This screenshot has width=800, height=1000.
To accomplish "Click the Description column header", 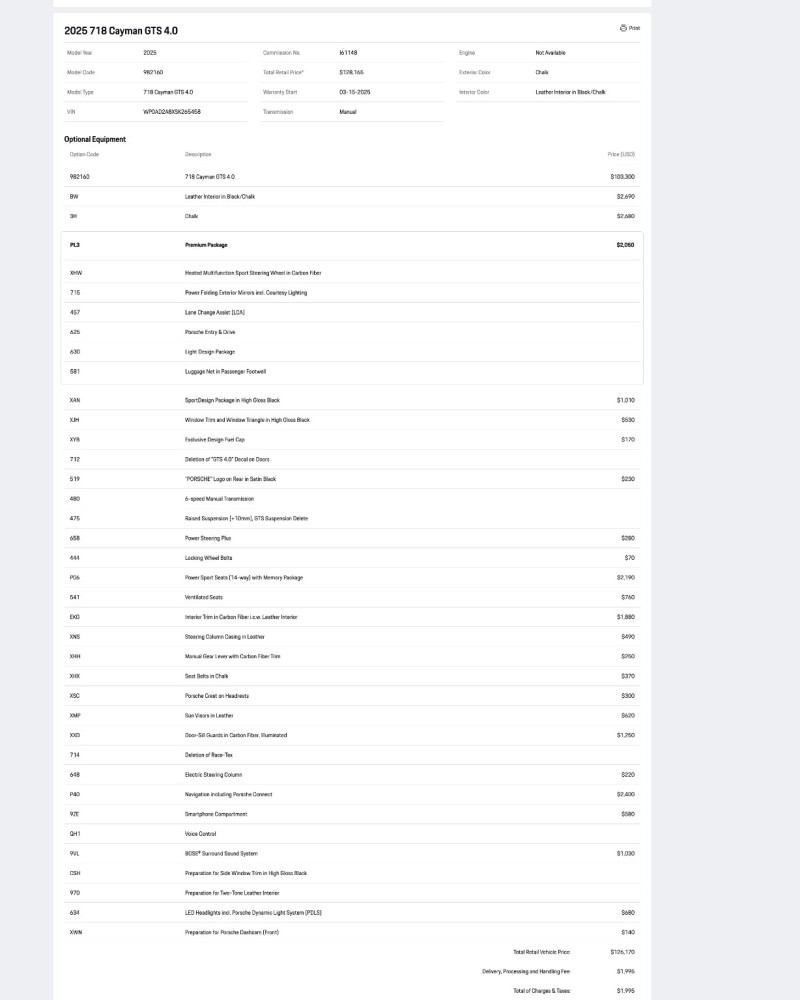I will click(198, 155).
